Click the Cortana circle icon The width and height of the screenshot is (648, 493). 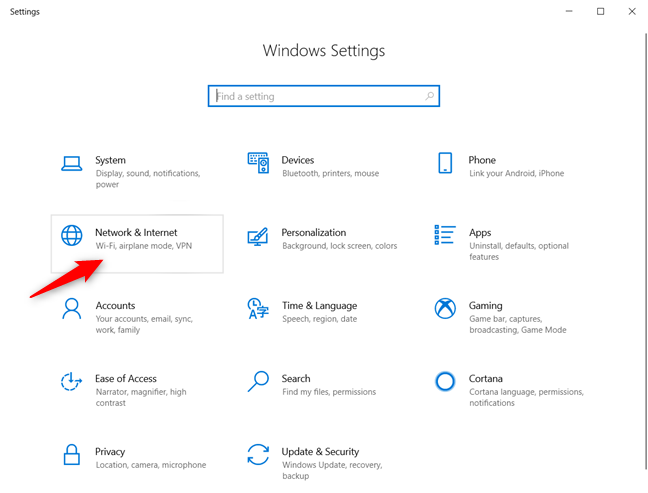pos(445,381)
